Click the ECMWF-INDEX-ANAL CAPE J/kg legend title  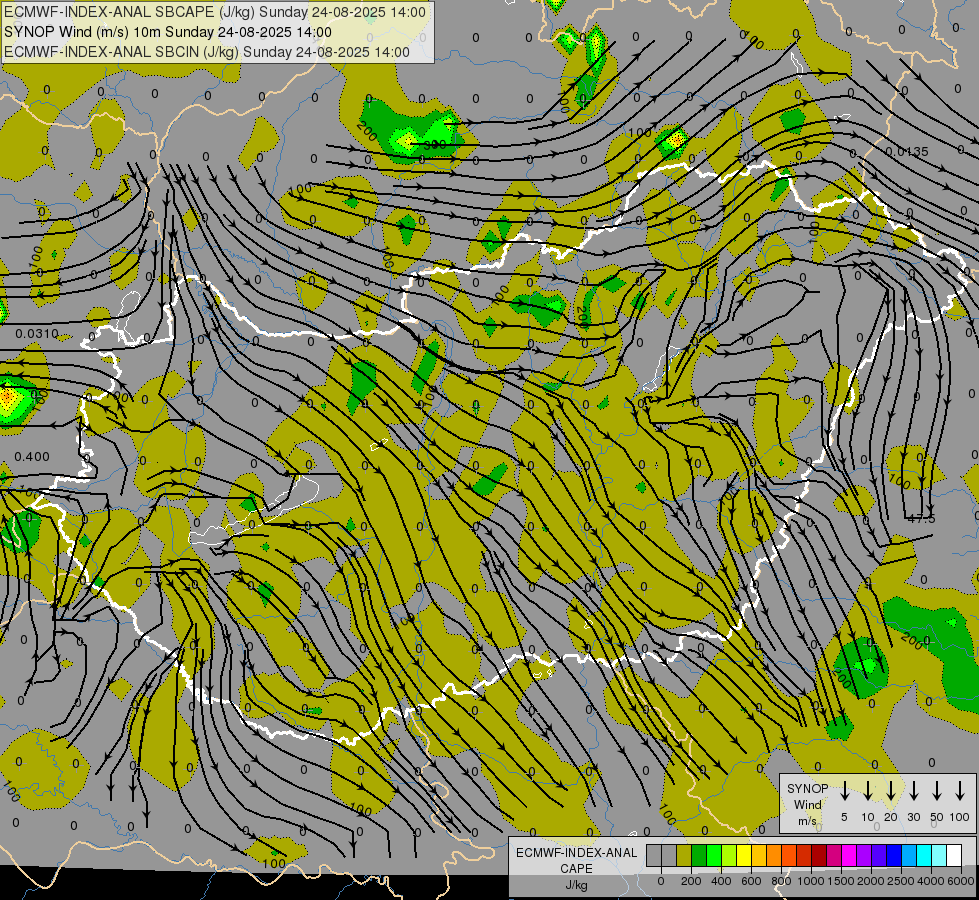(576, 869)
